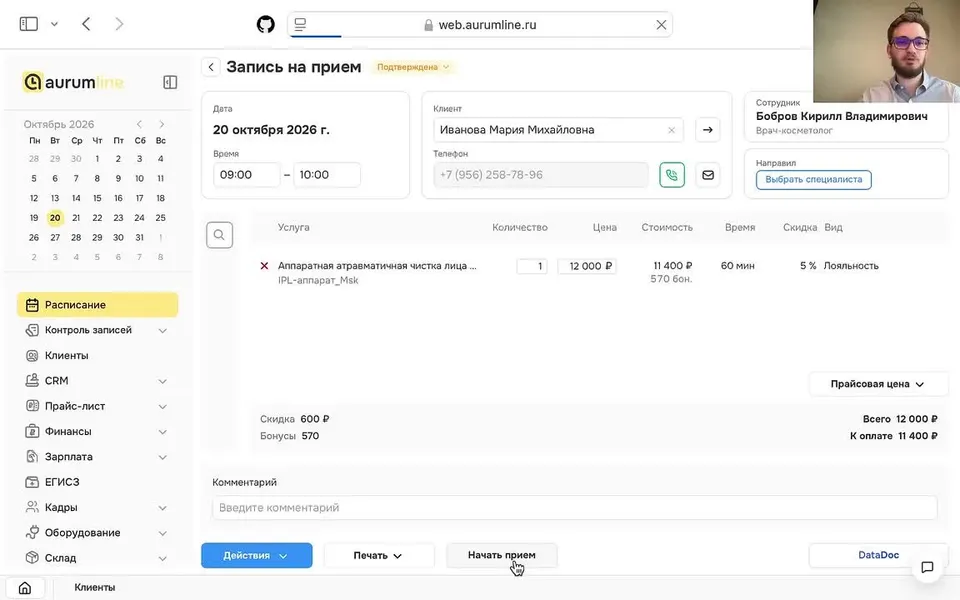960x600 pixels.
Task: Open the Прайс-лист sidebar section
Action: (75, 406)
